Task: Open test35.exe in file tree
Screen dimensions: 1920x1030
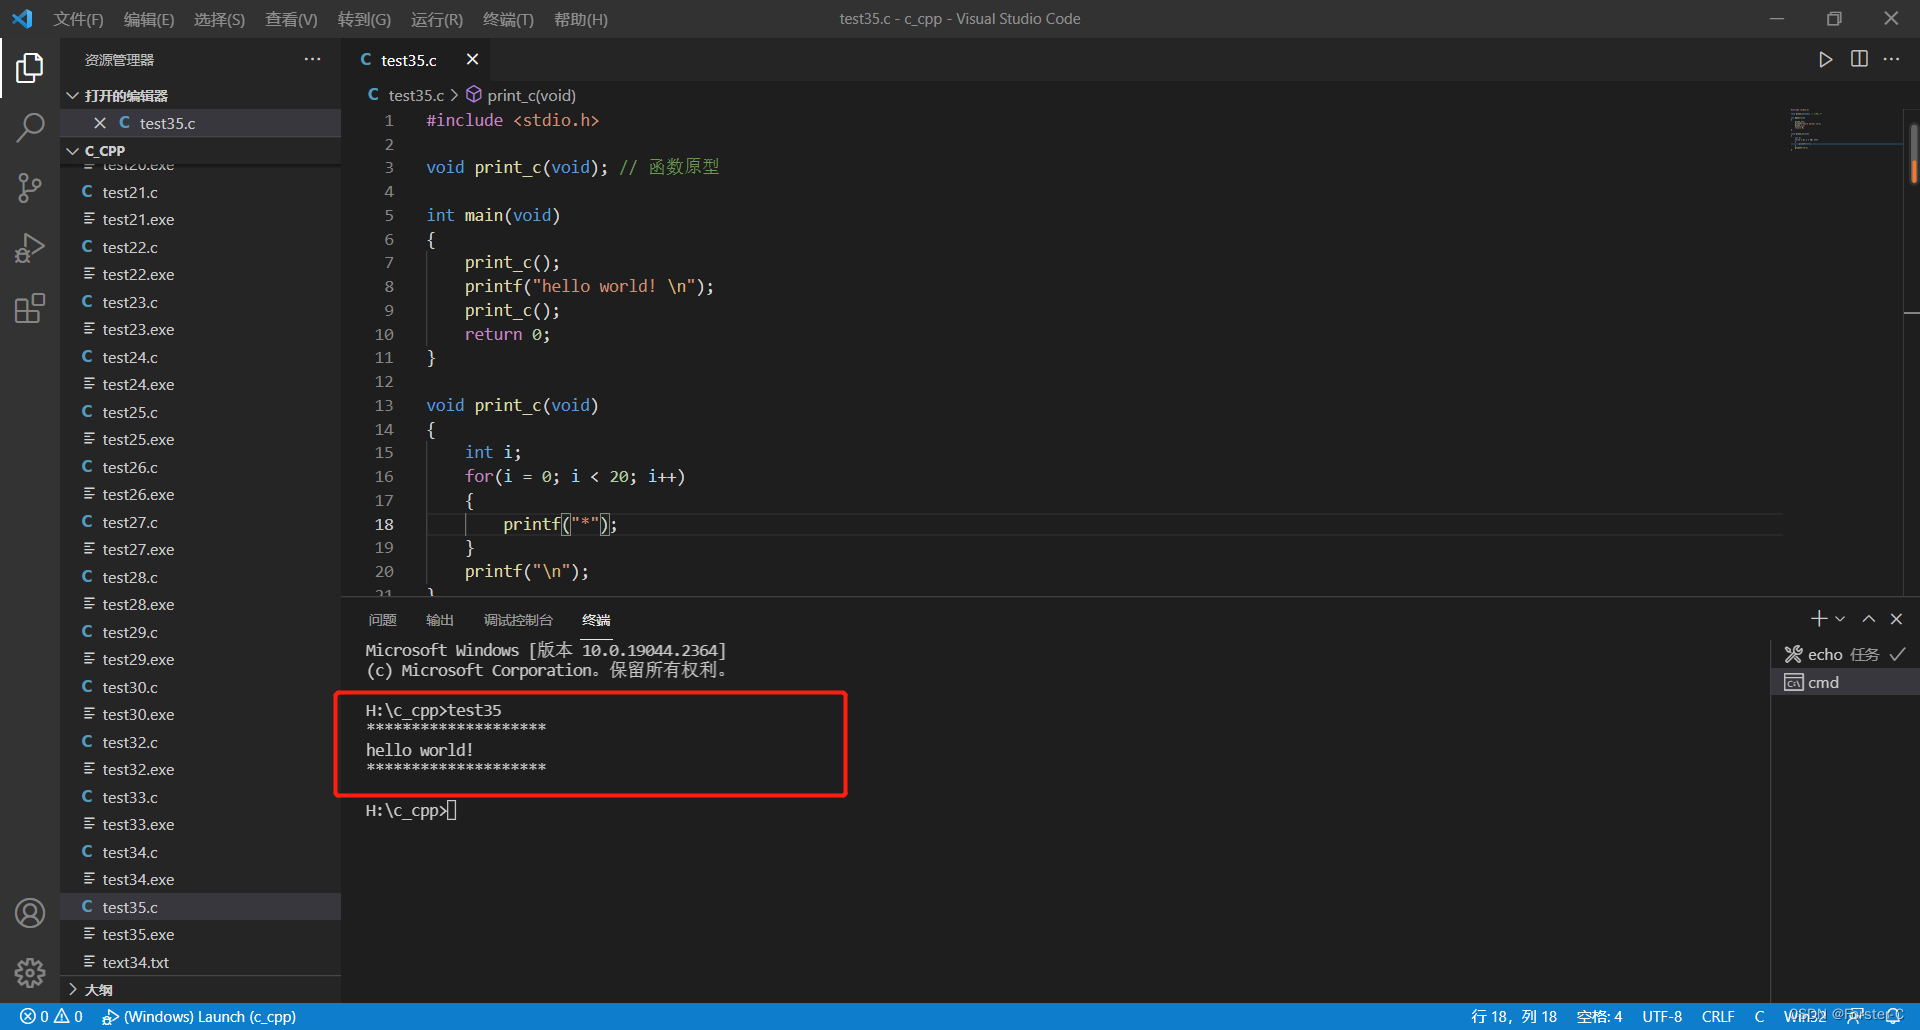Action: coord(200,934)
